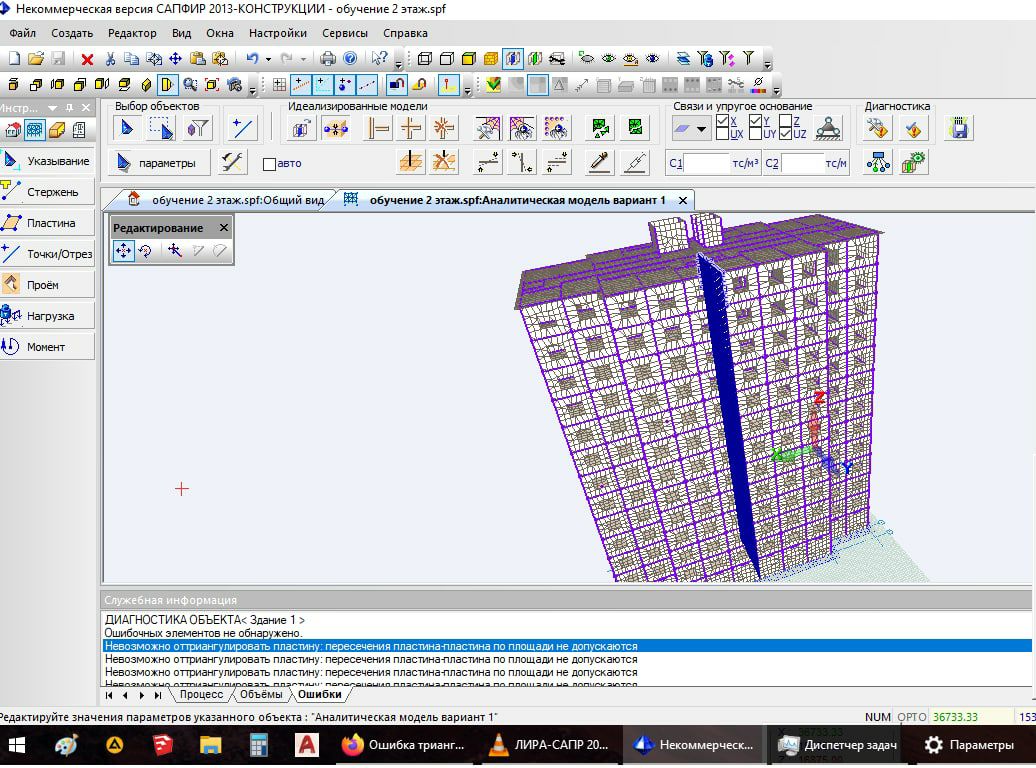This screenshot has width=1036, height=768.
Task: Click the New file icon
Action: (x=14, y=59)
